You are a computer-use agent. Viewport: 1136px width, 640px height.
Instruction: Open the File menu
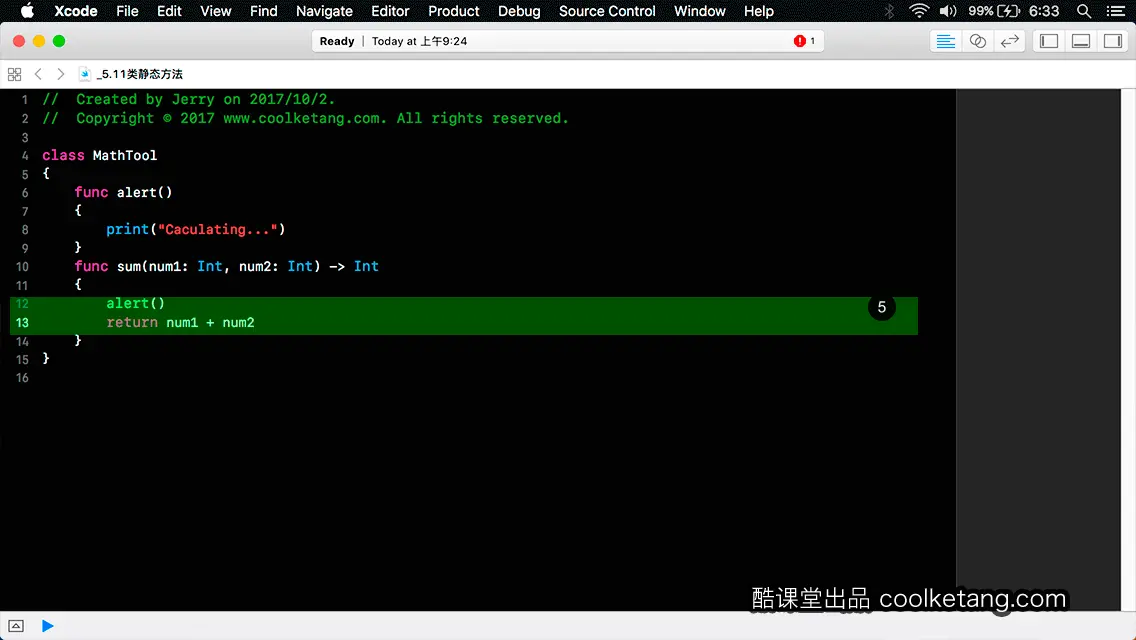(x=127, y=11)
